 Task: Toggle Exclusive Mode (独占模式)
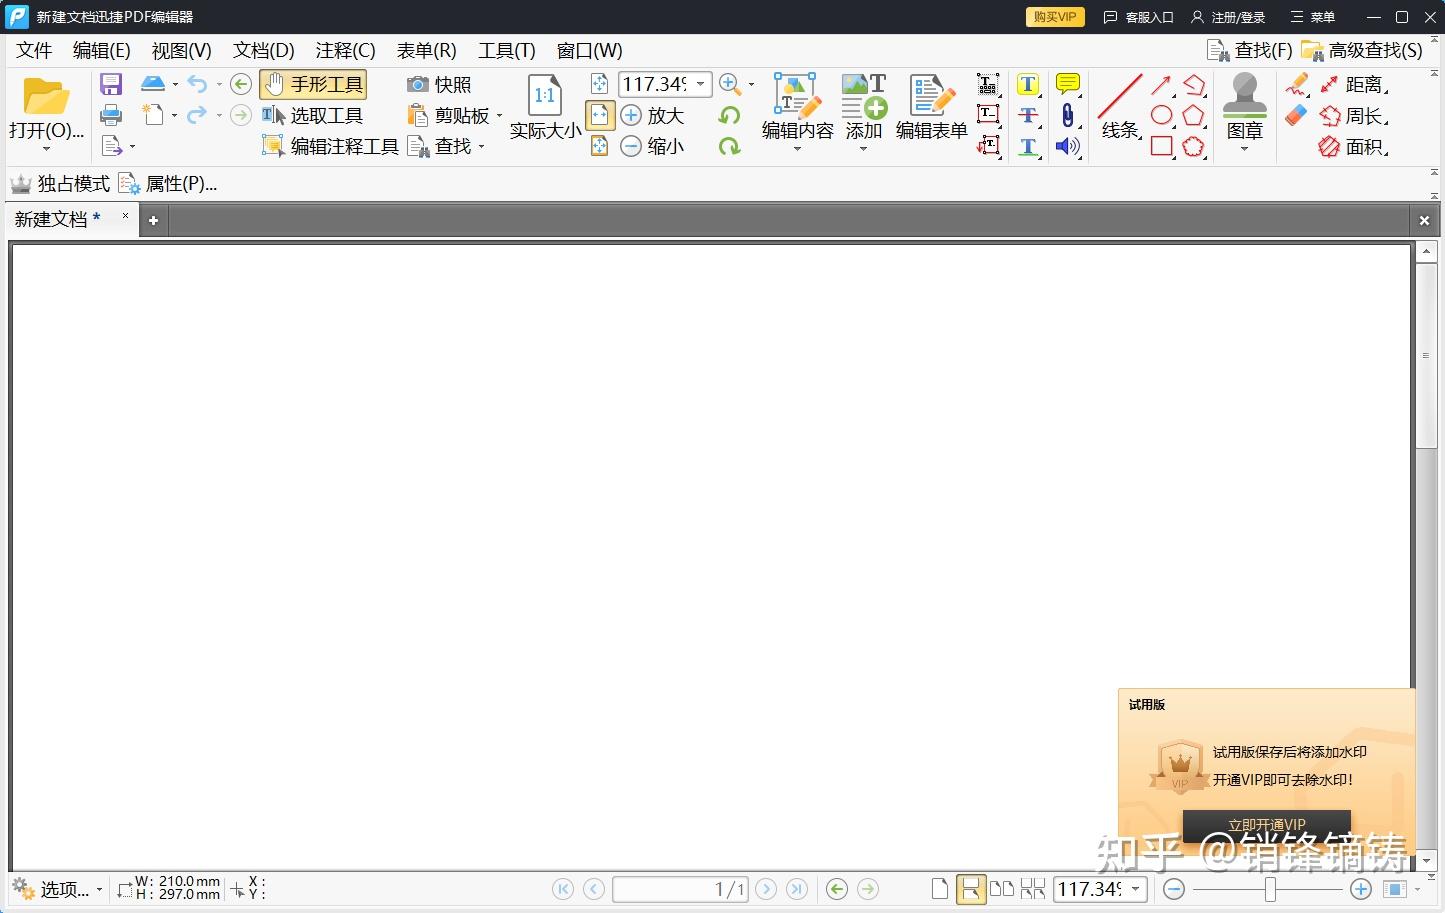[x=60, y=184]
